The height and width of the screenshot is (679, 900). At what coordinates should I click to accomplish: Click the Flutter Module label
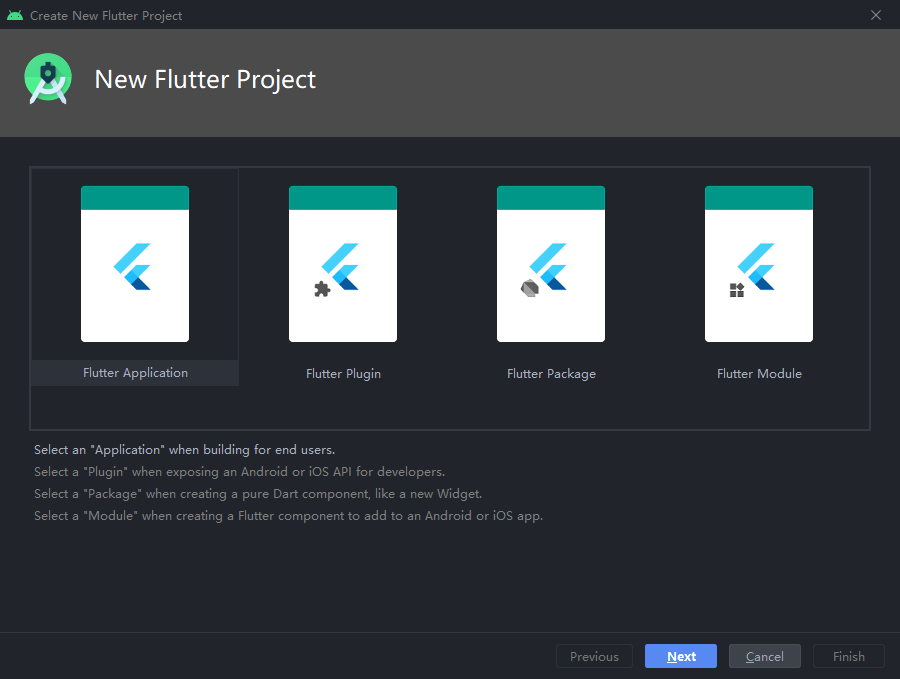(759, 374)
